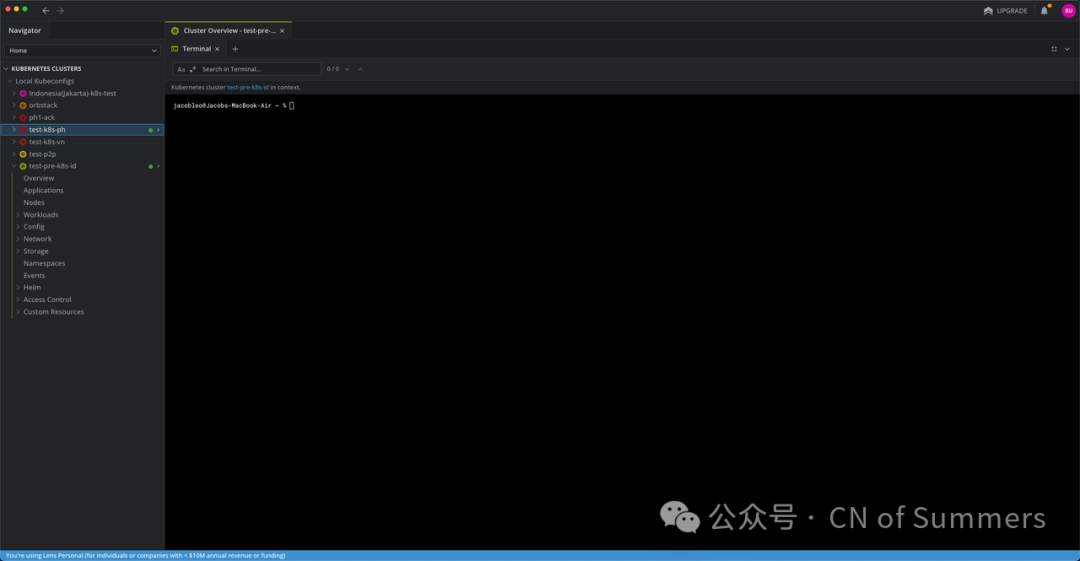1080x561 pixels.
Task: Close the Terminal tab
Action: tap(217, 49)
